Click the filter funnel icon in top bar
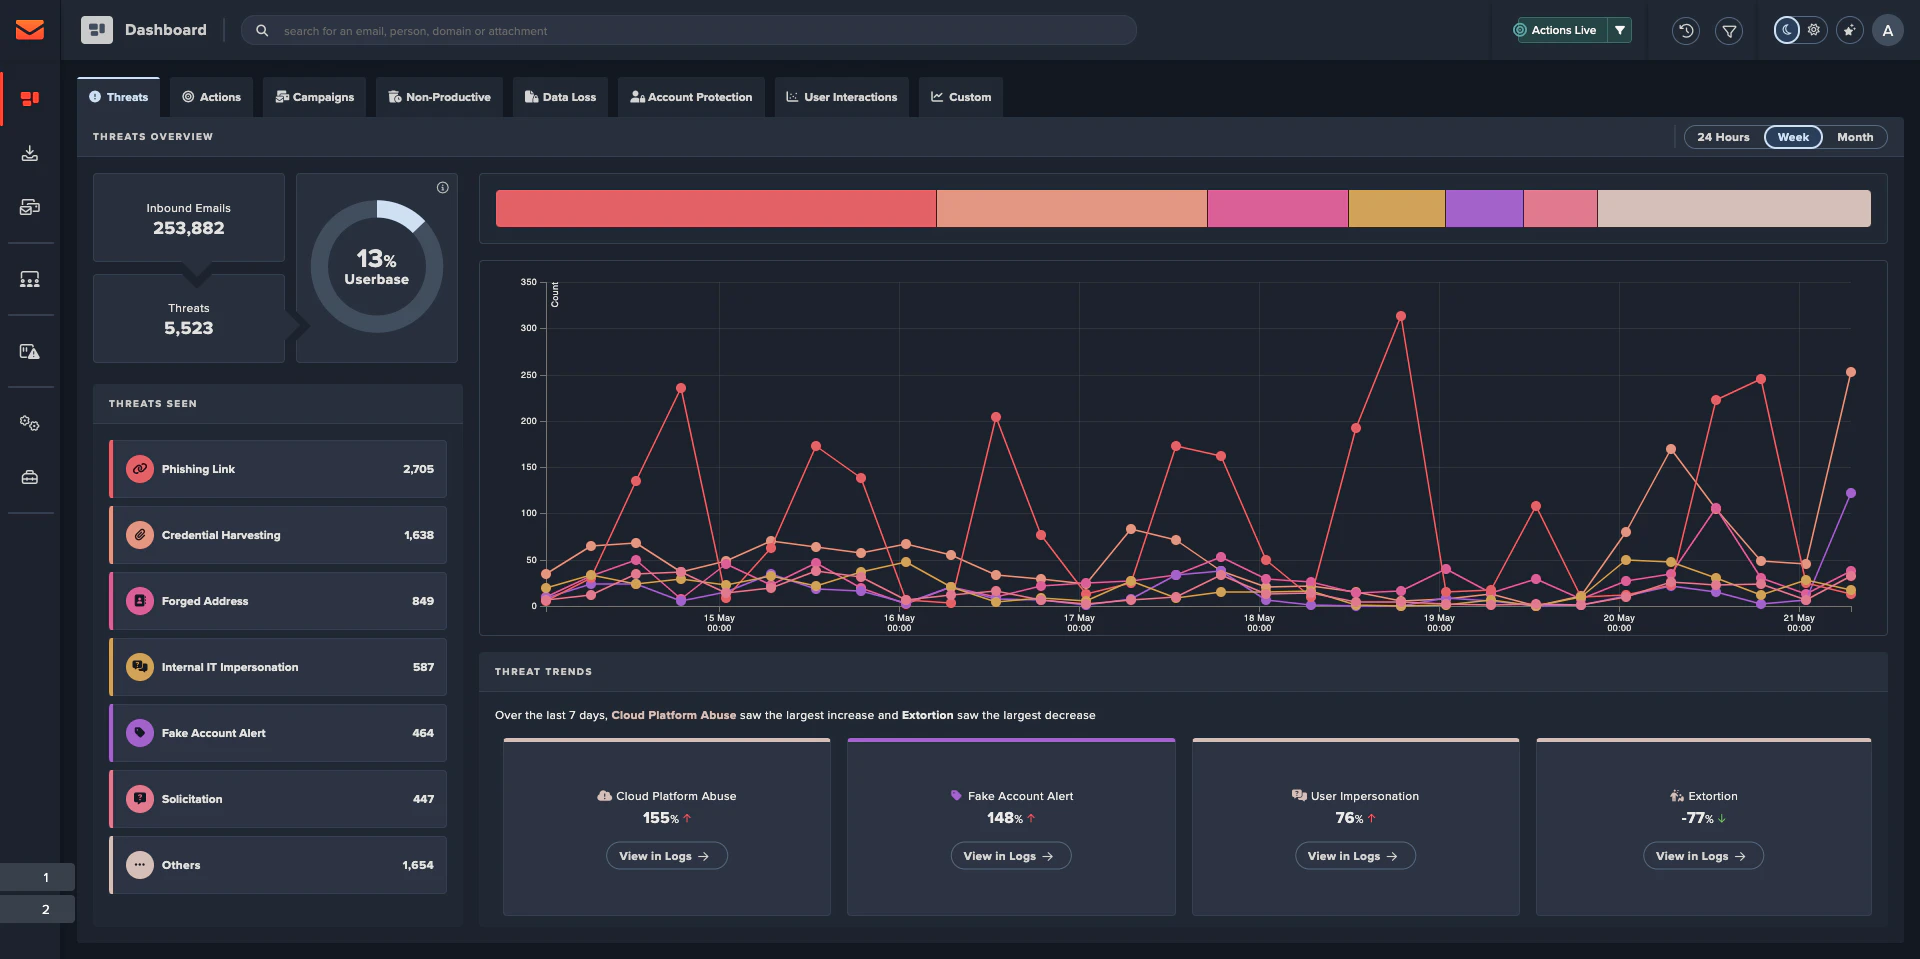Screen dimensions: 1920x959 coord(1729,31)
